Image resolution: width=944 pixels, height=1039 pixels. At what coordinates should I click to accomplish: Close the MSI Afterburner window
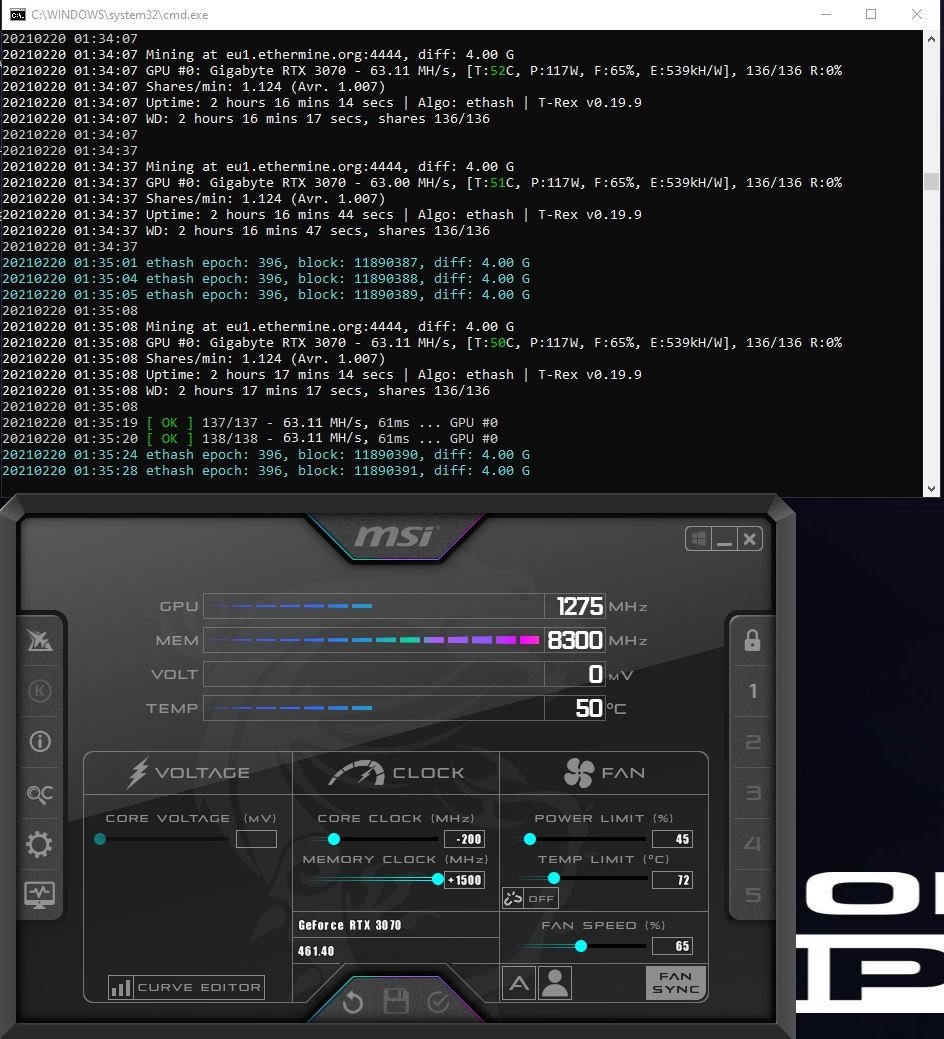click(x=749, y=539)
